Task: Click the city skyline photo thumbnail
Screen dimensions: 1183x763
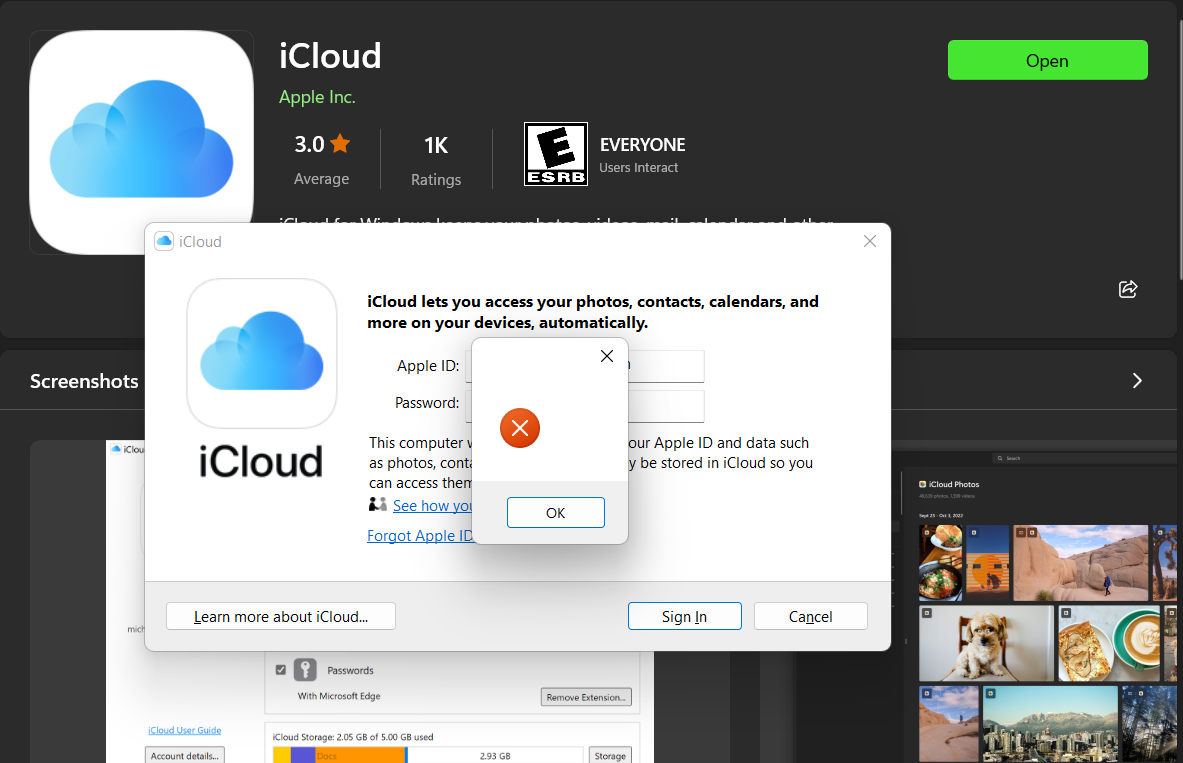Action: click(x=1049, y=723)
